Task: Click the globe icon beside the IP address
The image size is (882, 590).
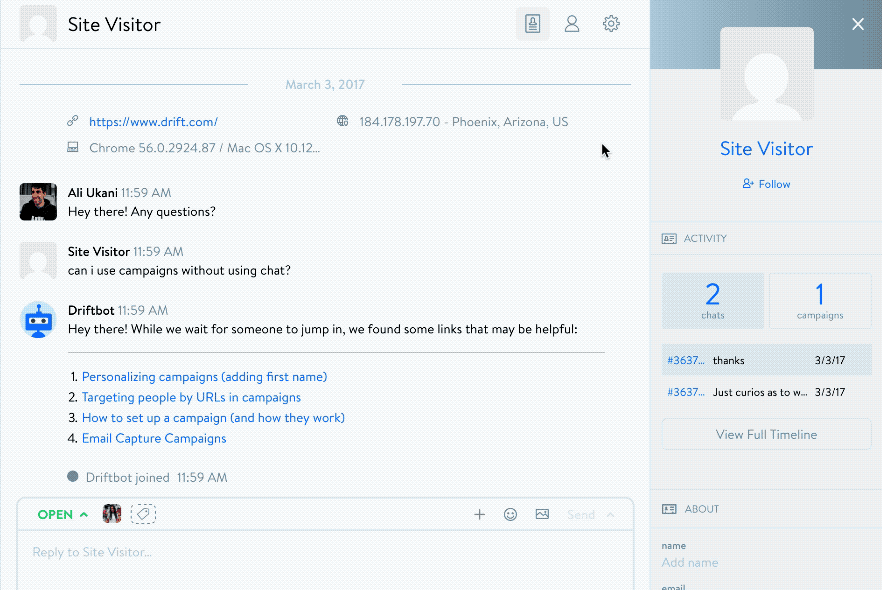Action: pyautogui.click(x=342, y=121)
